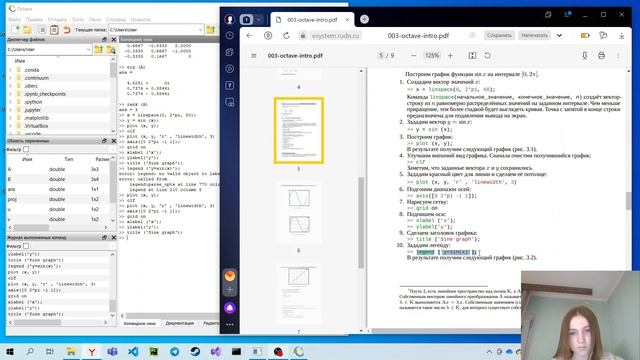Open the Правка menu in Octave

click(x=34, y=20)
